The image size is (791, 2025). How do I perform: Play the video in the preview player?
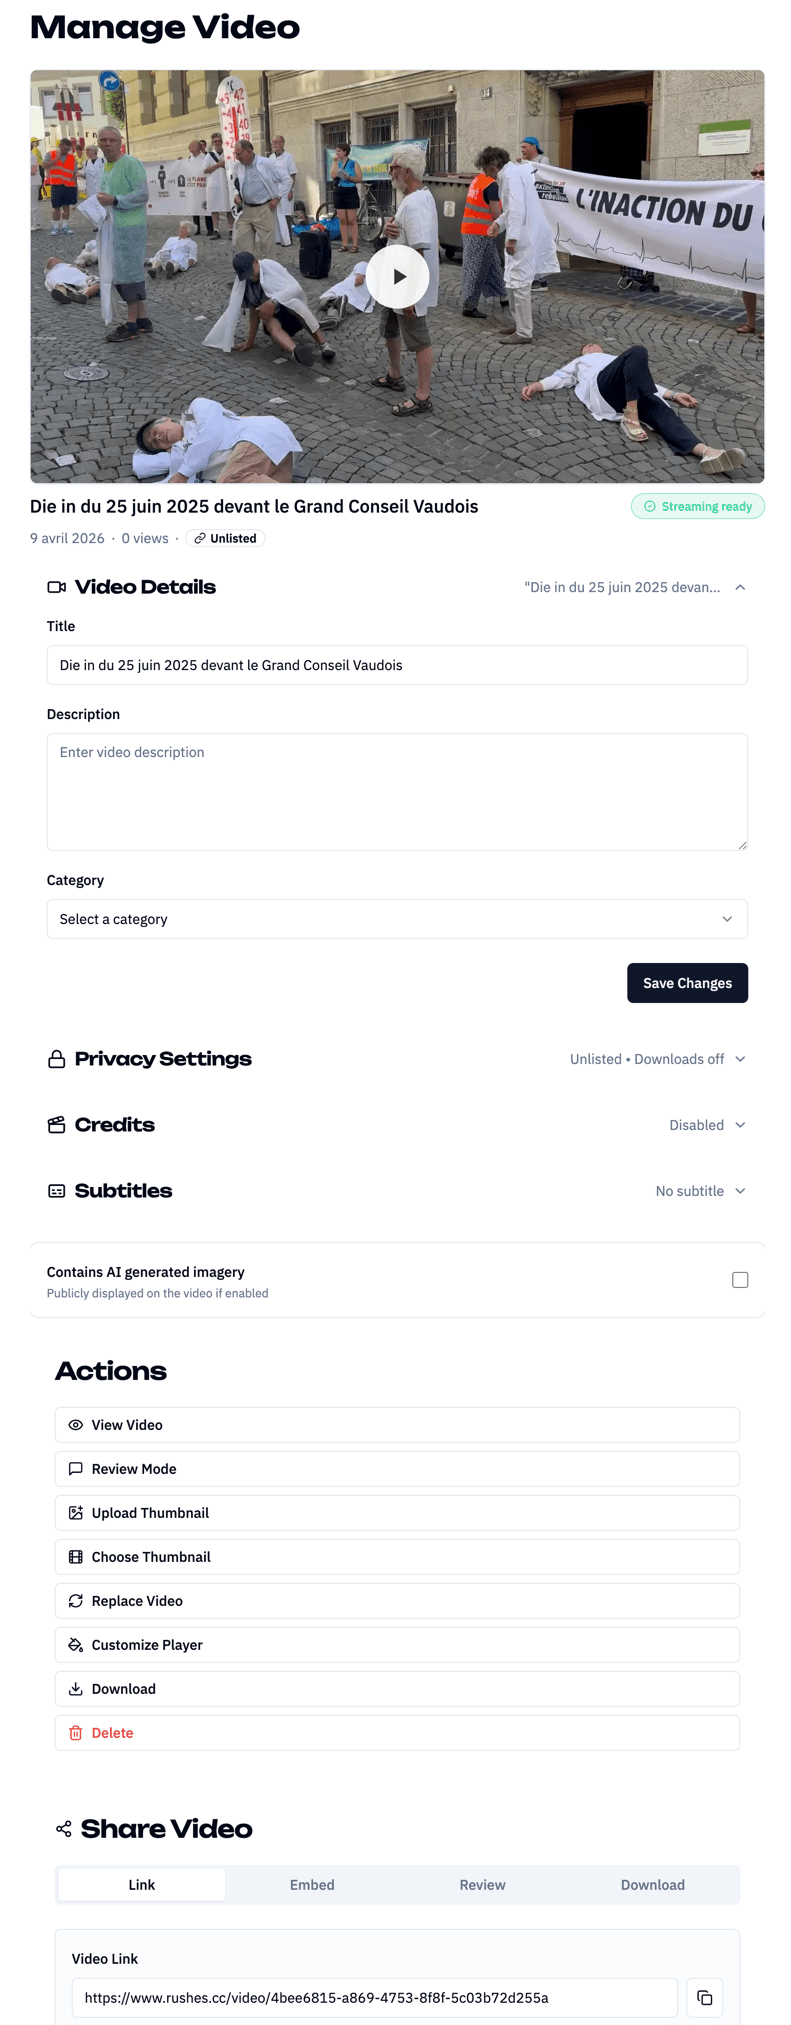coord(397,277)
